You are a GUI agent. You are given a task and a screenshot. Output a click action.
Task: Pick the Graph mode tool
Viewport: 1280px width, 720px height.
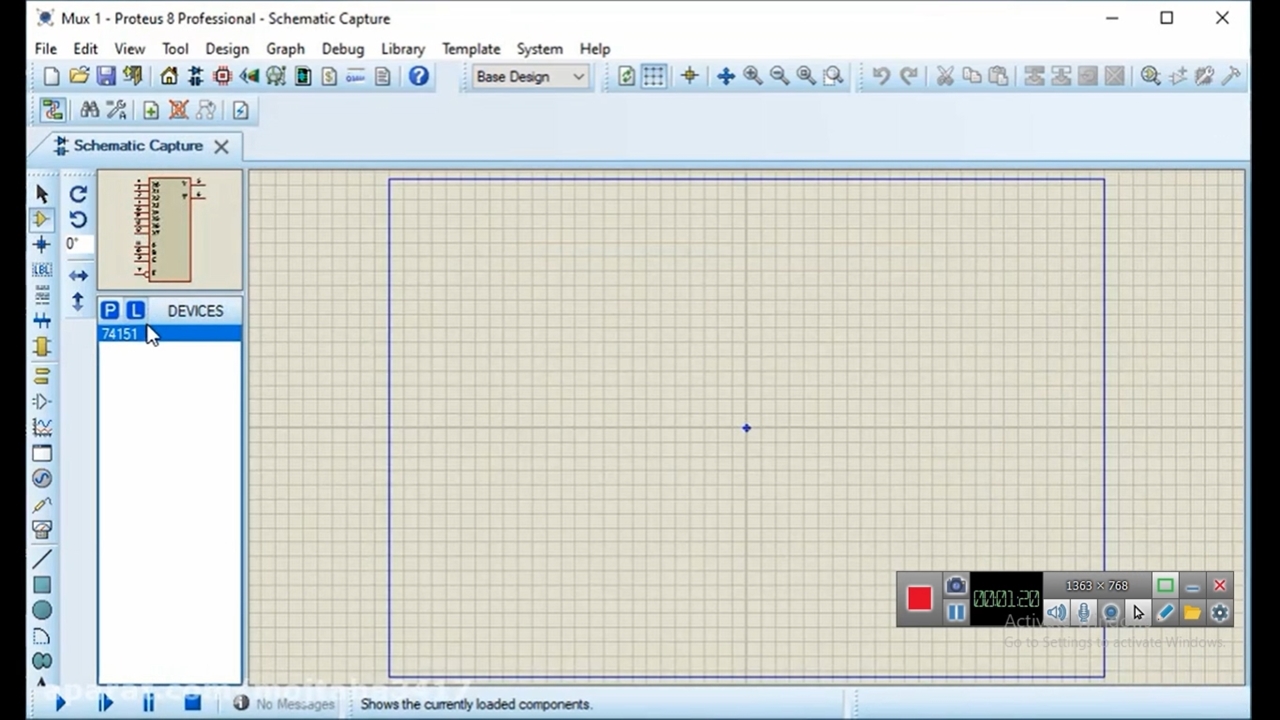tap(41, 427)
